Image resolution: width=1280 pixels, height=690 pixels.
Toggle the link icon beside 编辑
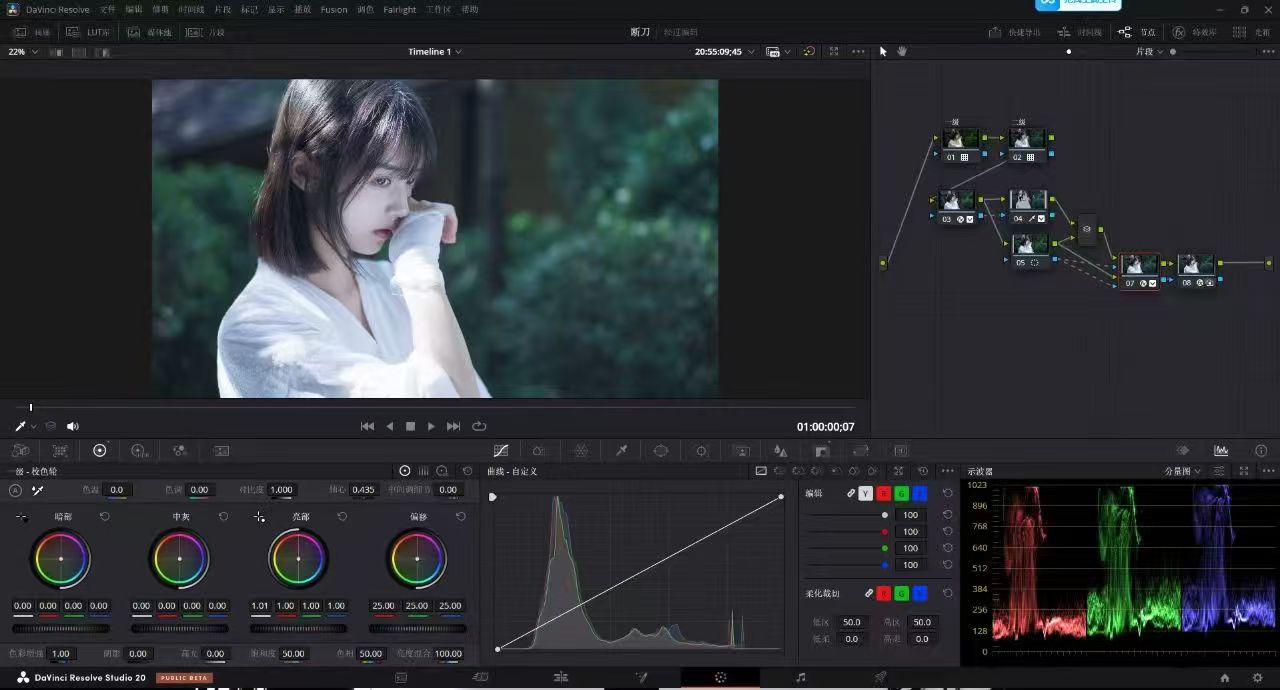pyautogui.click(x=851, y=493)
